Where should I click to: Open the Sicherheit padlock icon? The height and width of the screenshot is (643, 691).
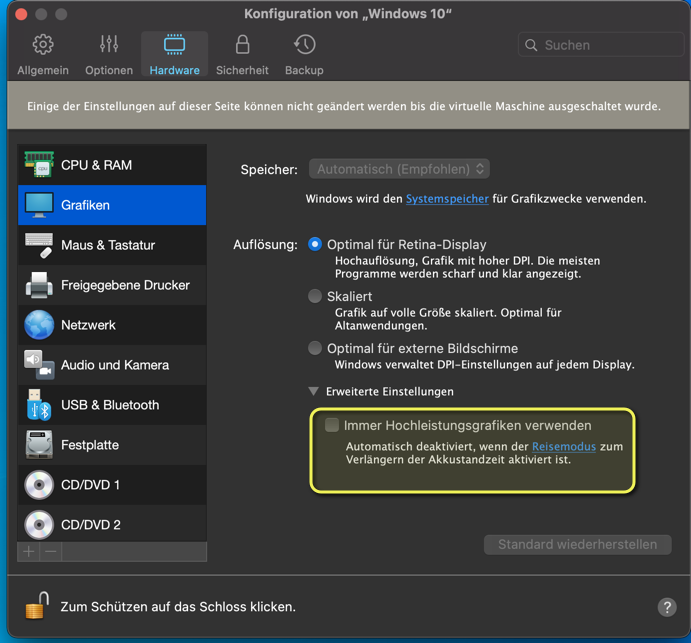(242, 44)
